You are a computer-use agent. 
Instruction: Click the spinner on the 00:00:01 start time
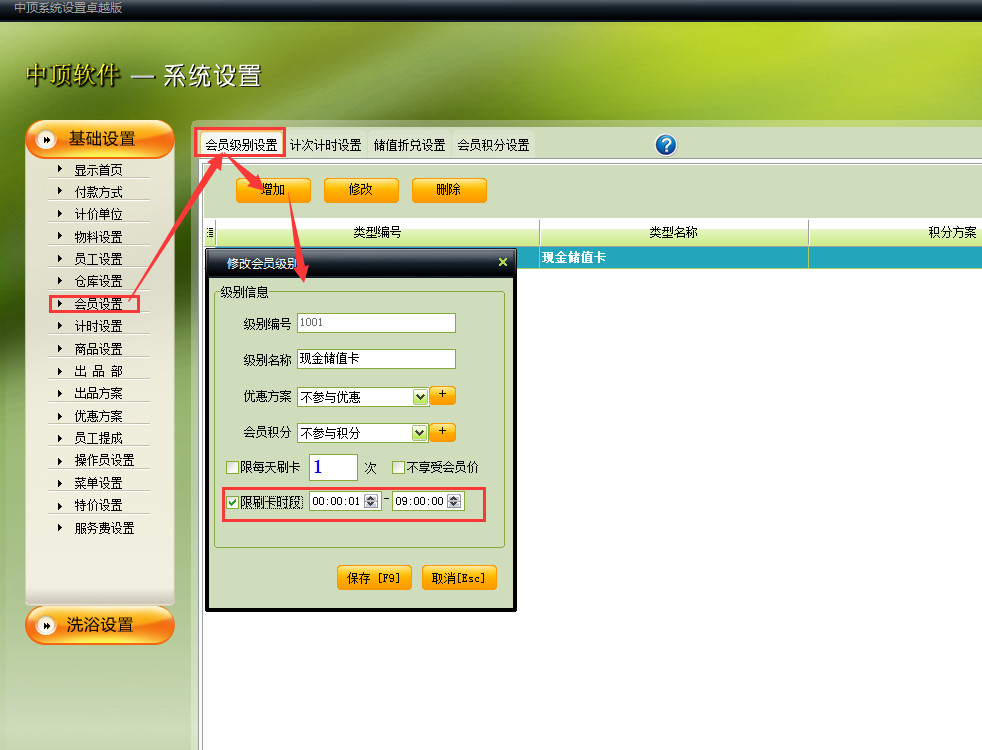371,501
